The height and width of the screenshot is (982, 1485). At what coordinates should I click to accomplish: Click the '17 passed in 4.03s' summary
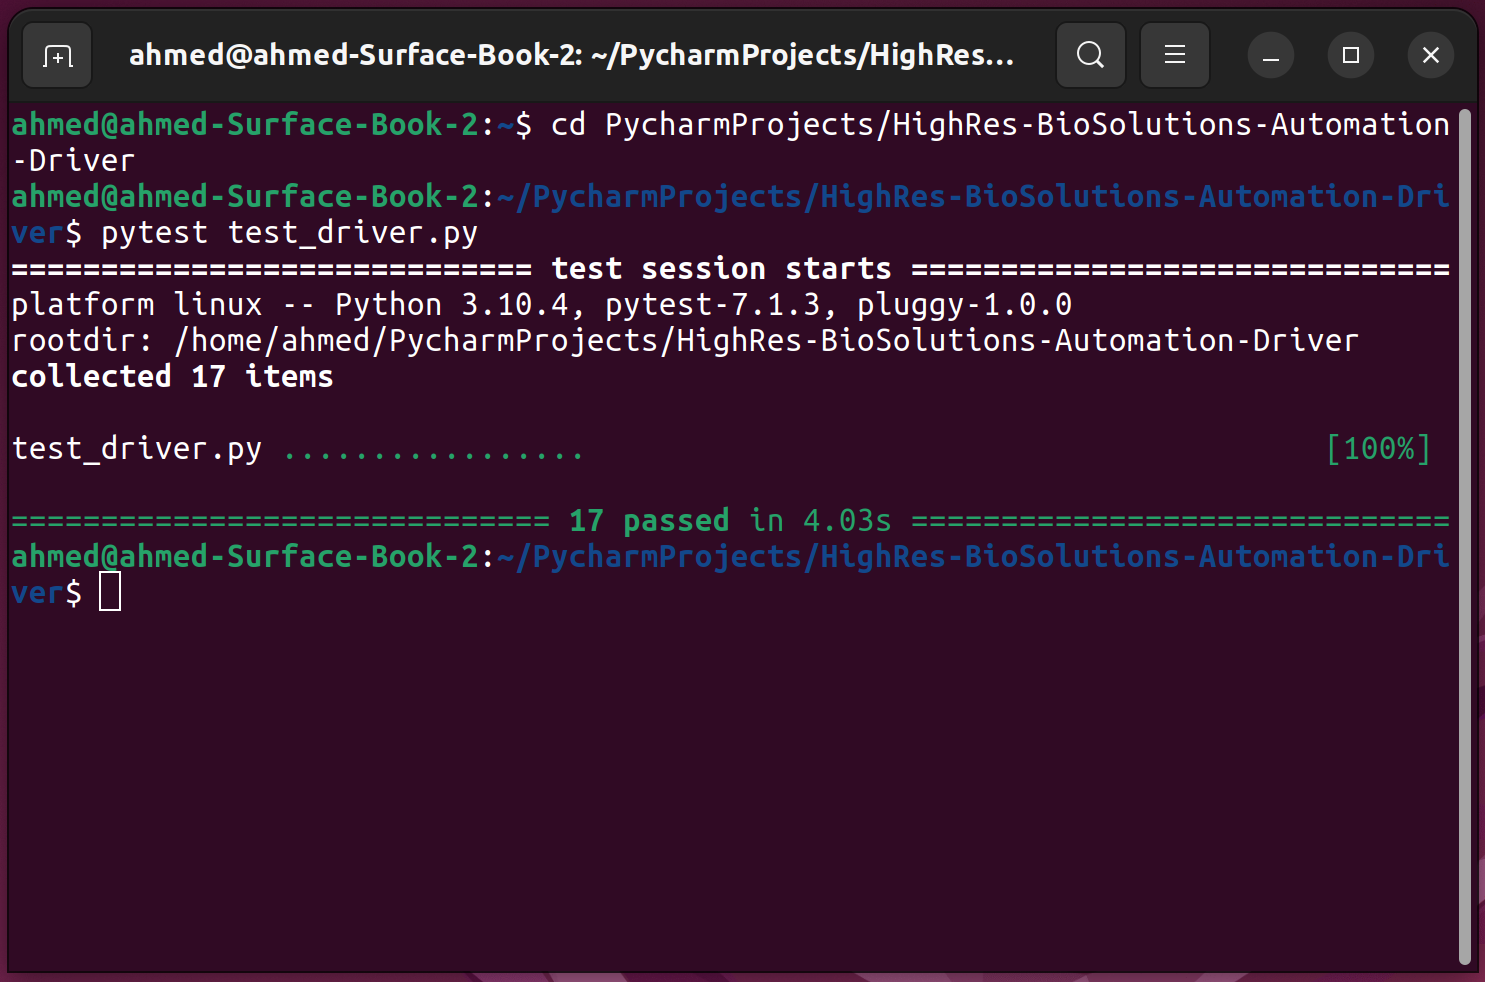tap(730, 521)
